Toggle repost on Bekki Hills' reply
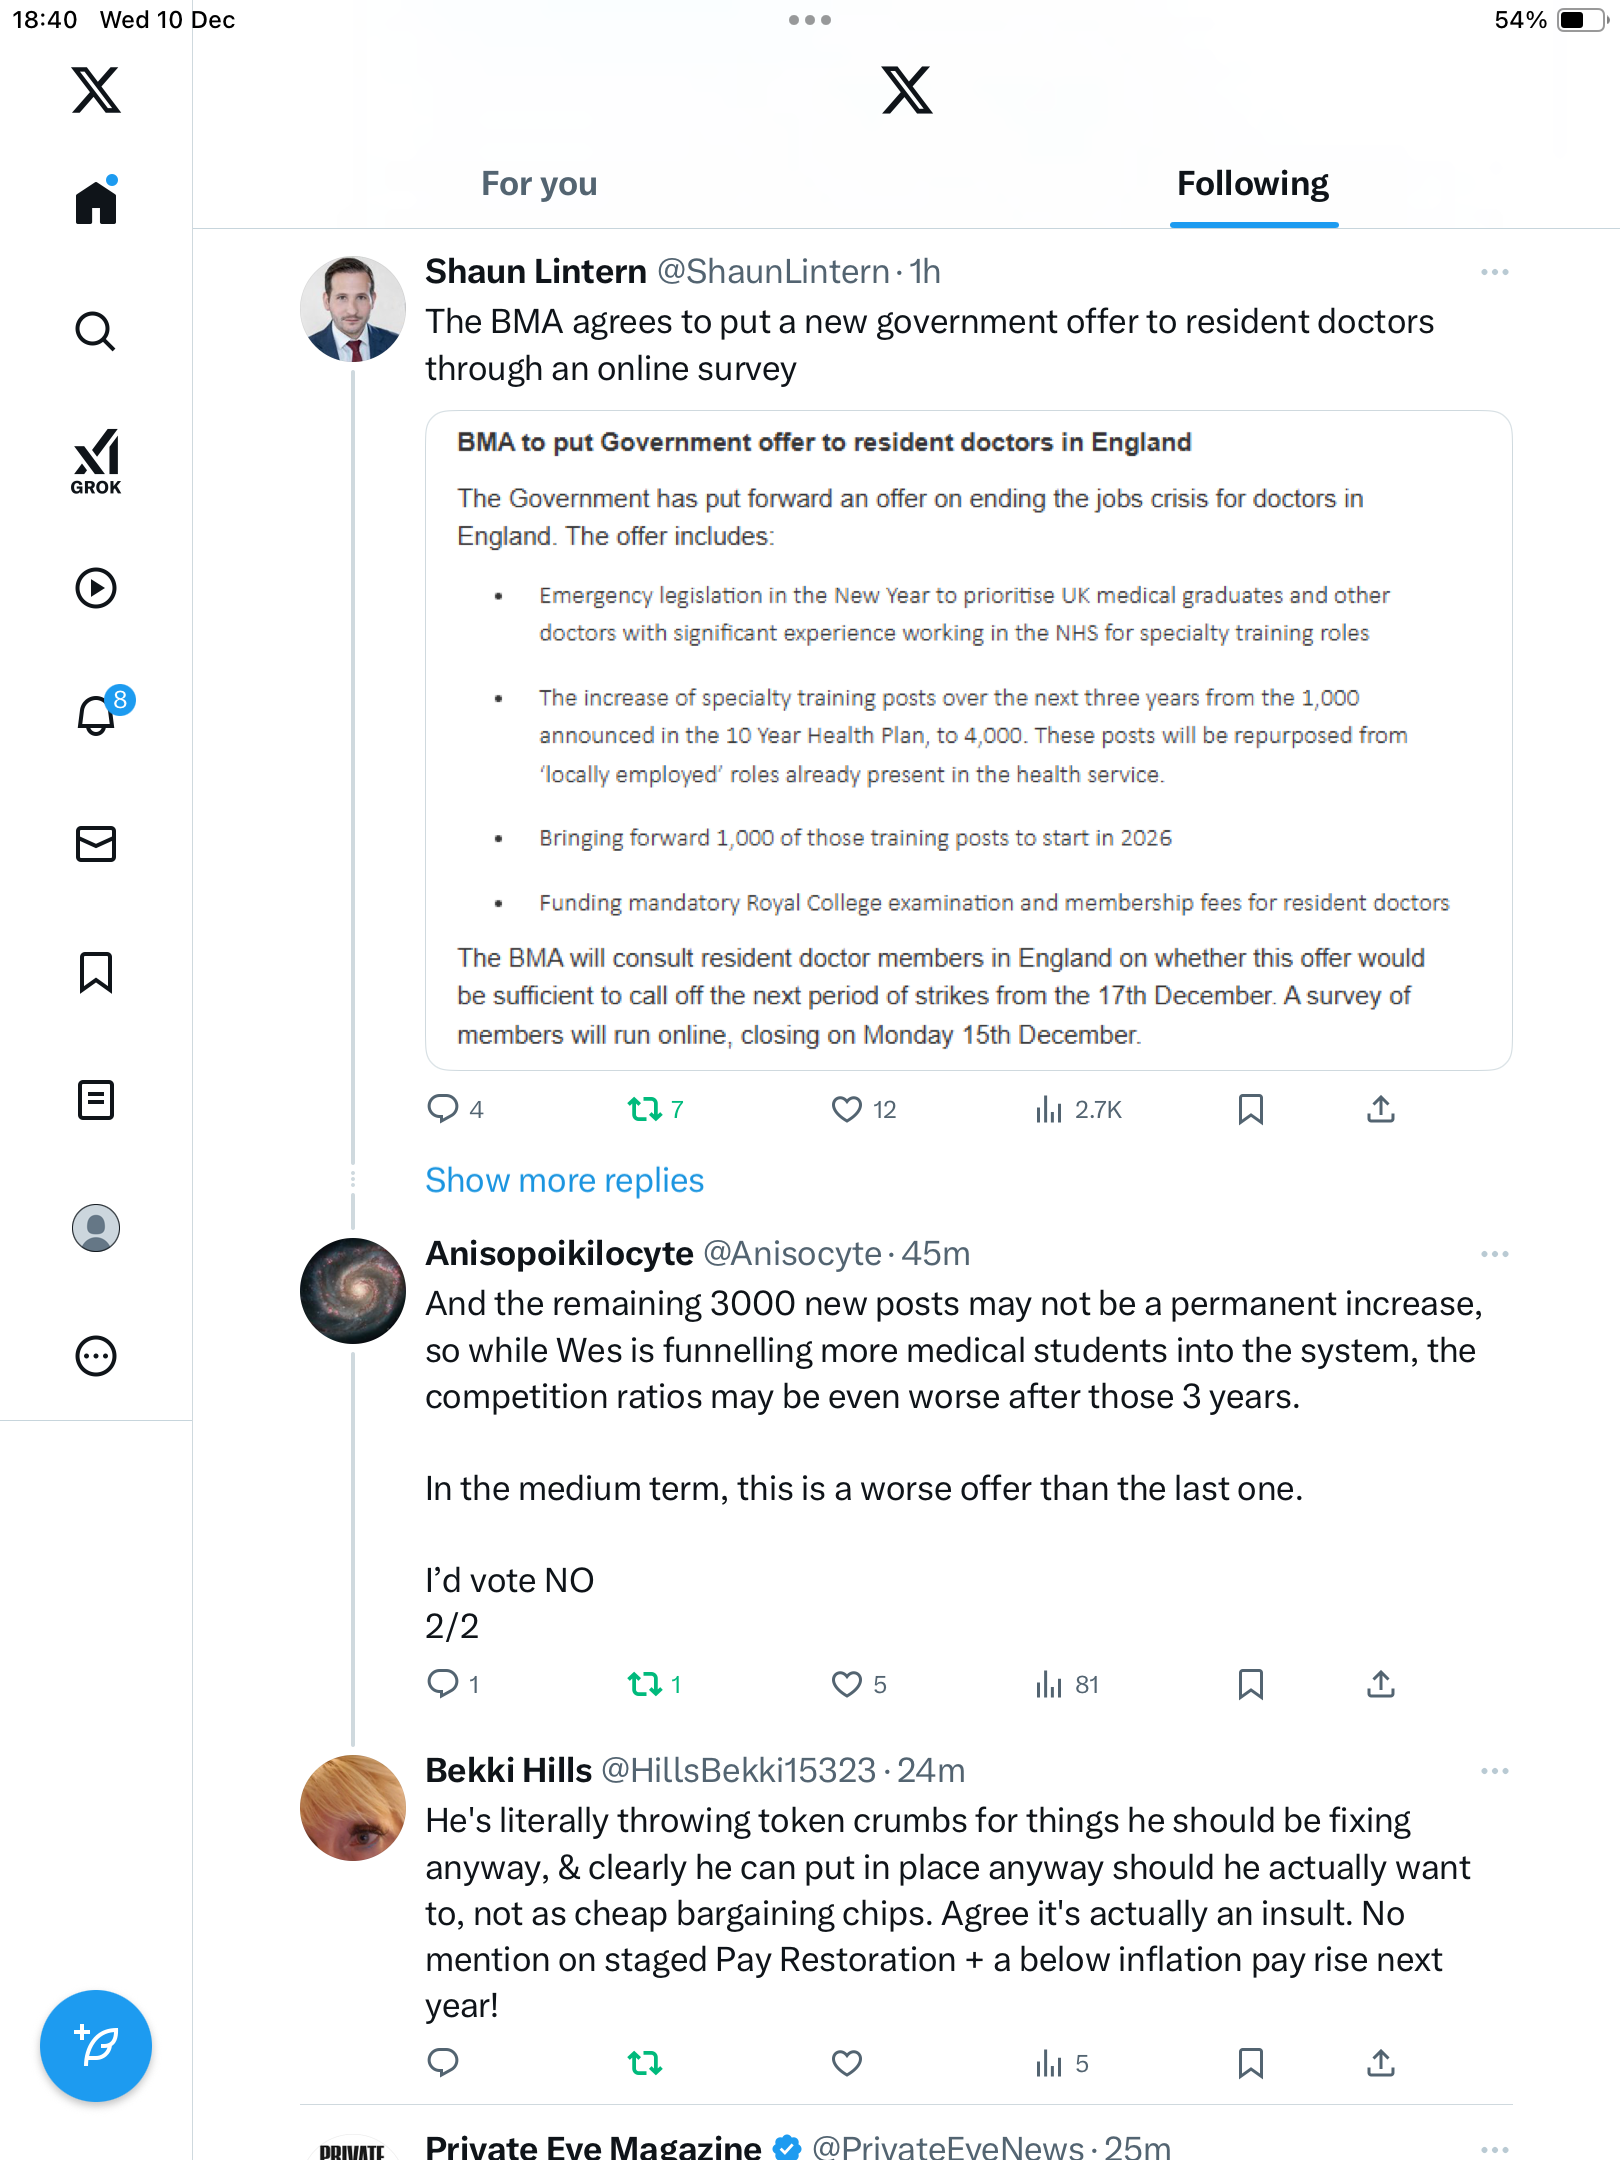The image size is (1620, 2160). (x=645, y=2063)
